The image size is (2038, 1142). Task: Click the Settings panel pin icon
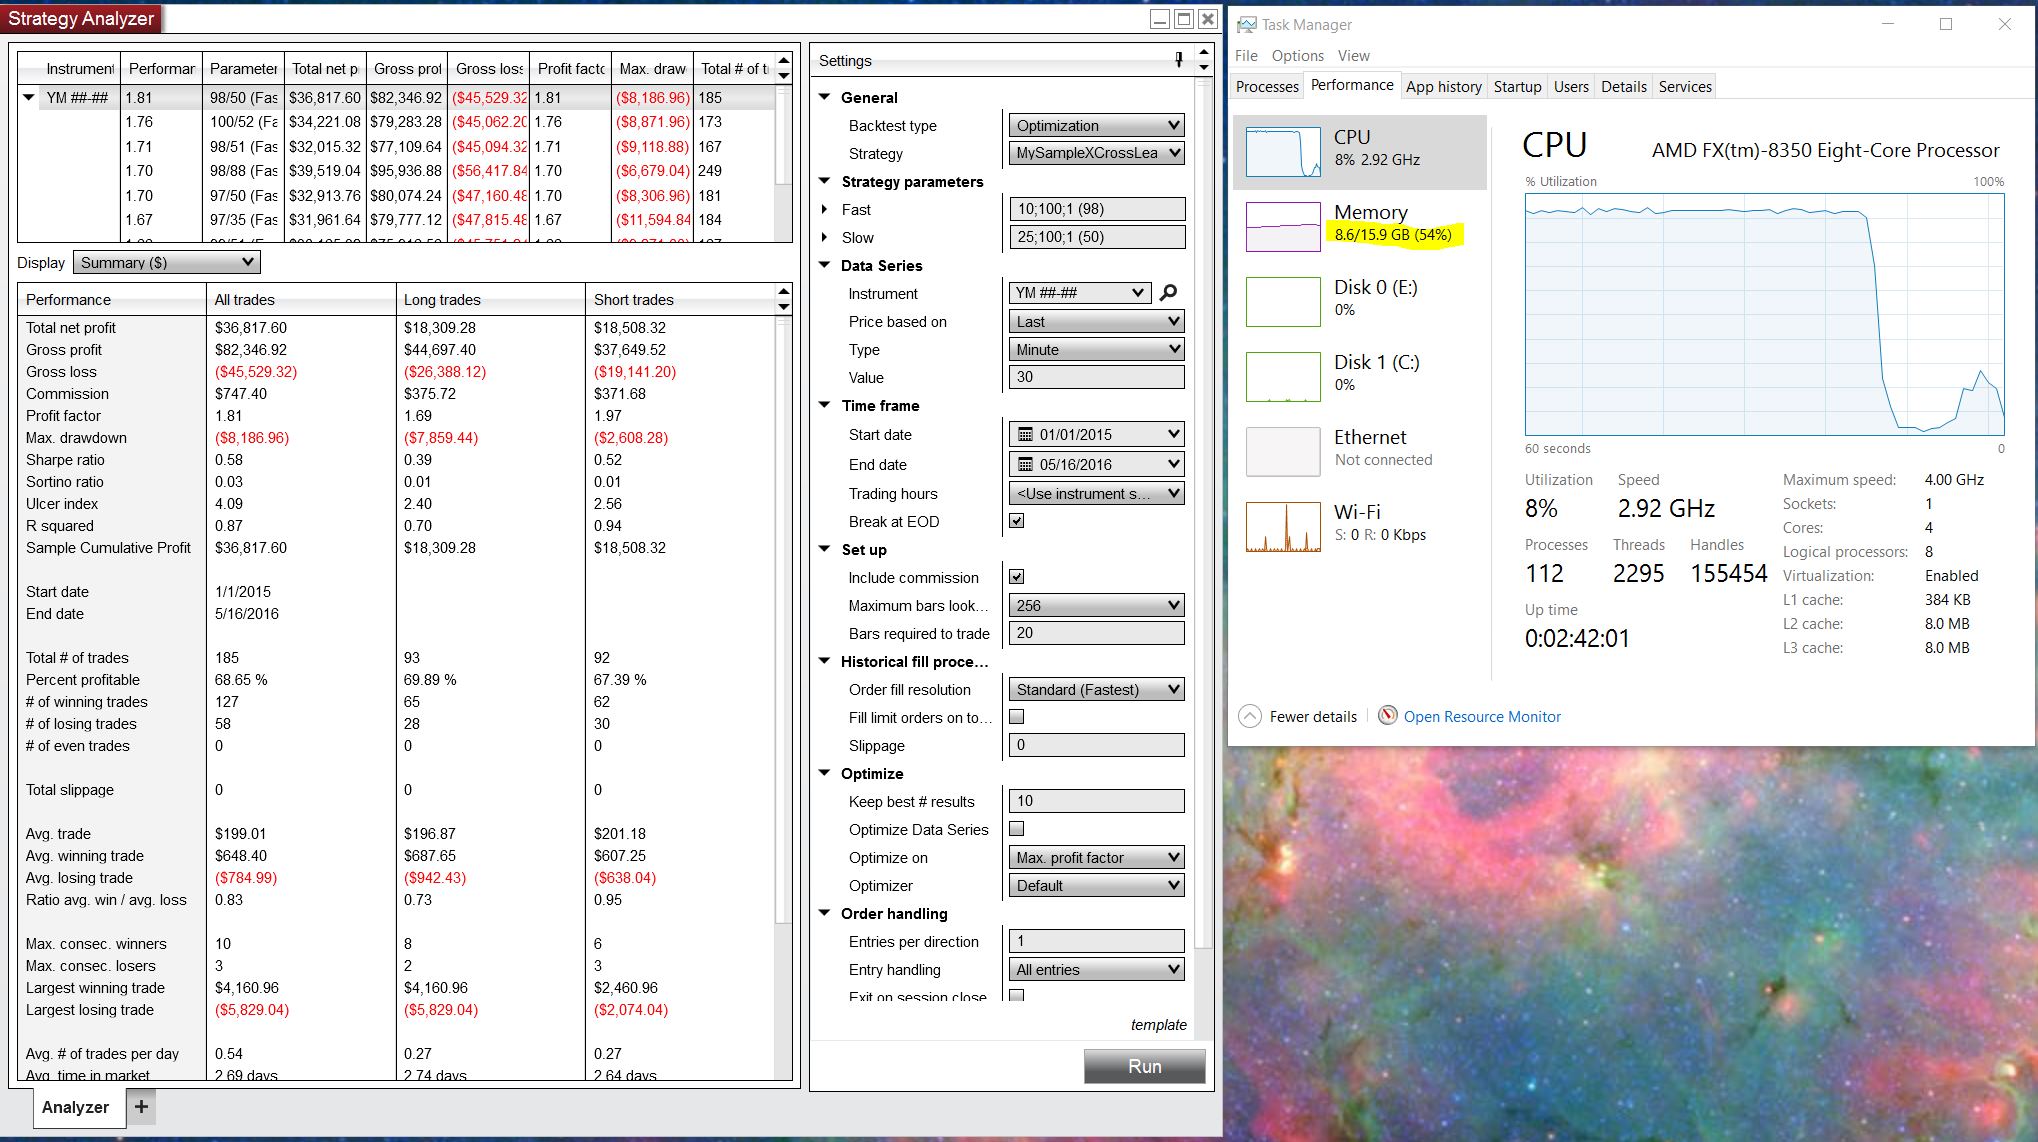(1179, 60)
